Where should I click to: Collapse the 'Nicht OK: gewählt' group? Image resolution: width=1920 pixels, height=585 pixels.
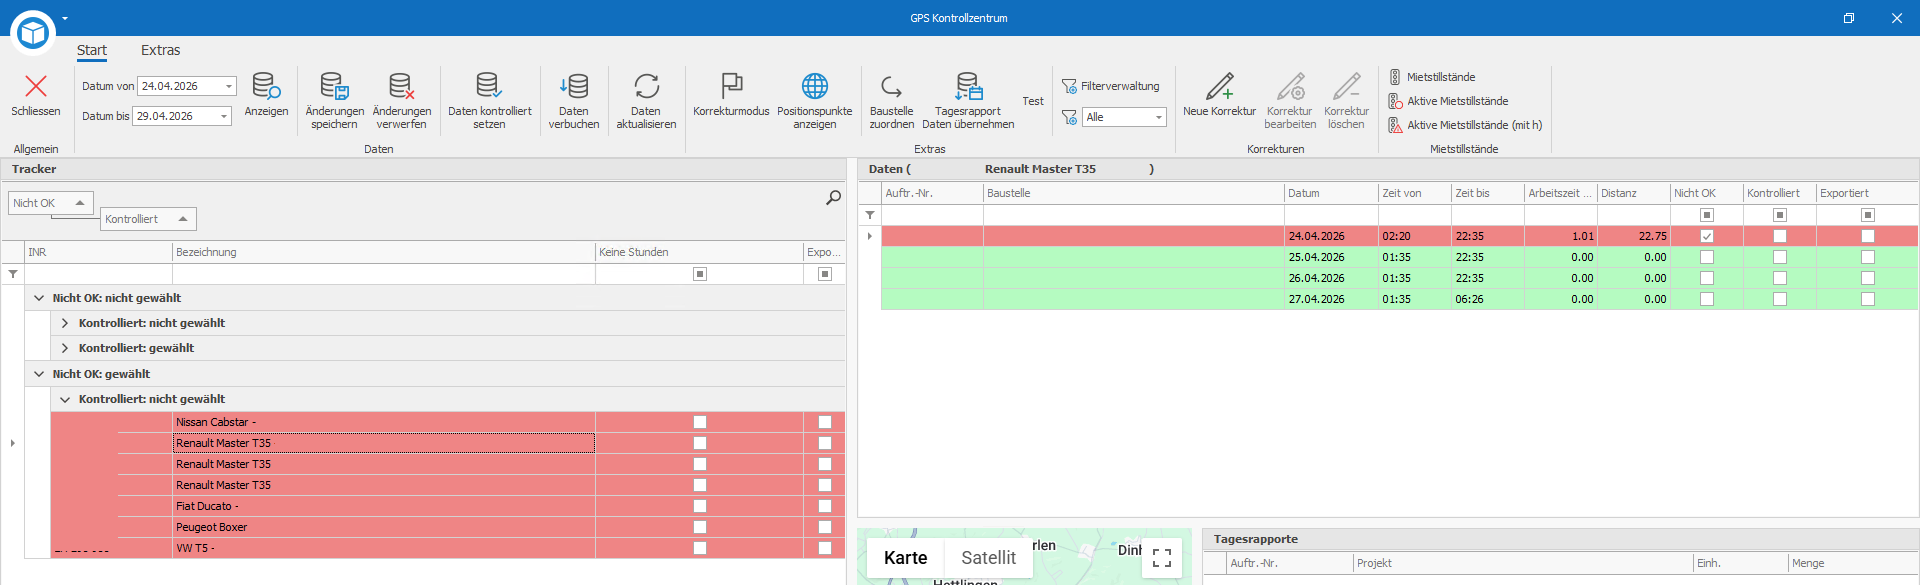39,374
